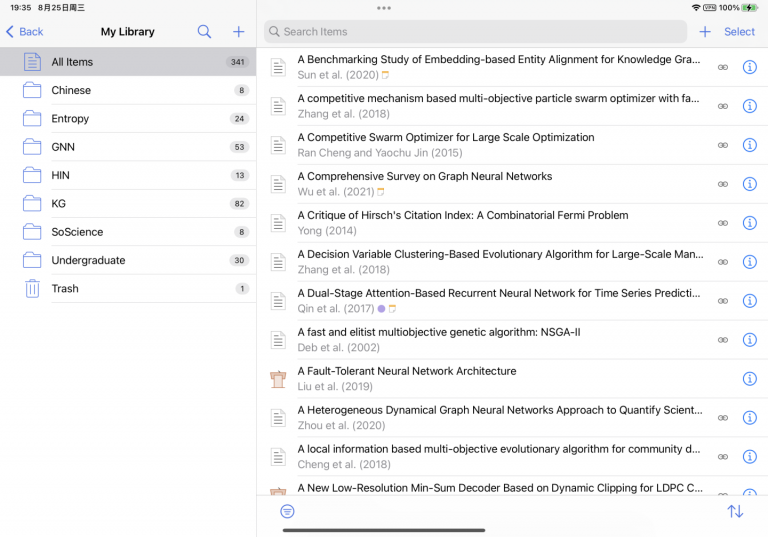Tap the sort order arrows icon

tap(735, 511)
